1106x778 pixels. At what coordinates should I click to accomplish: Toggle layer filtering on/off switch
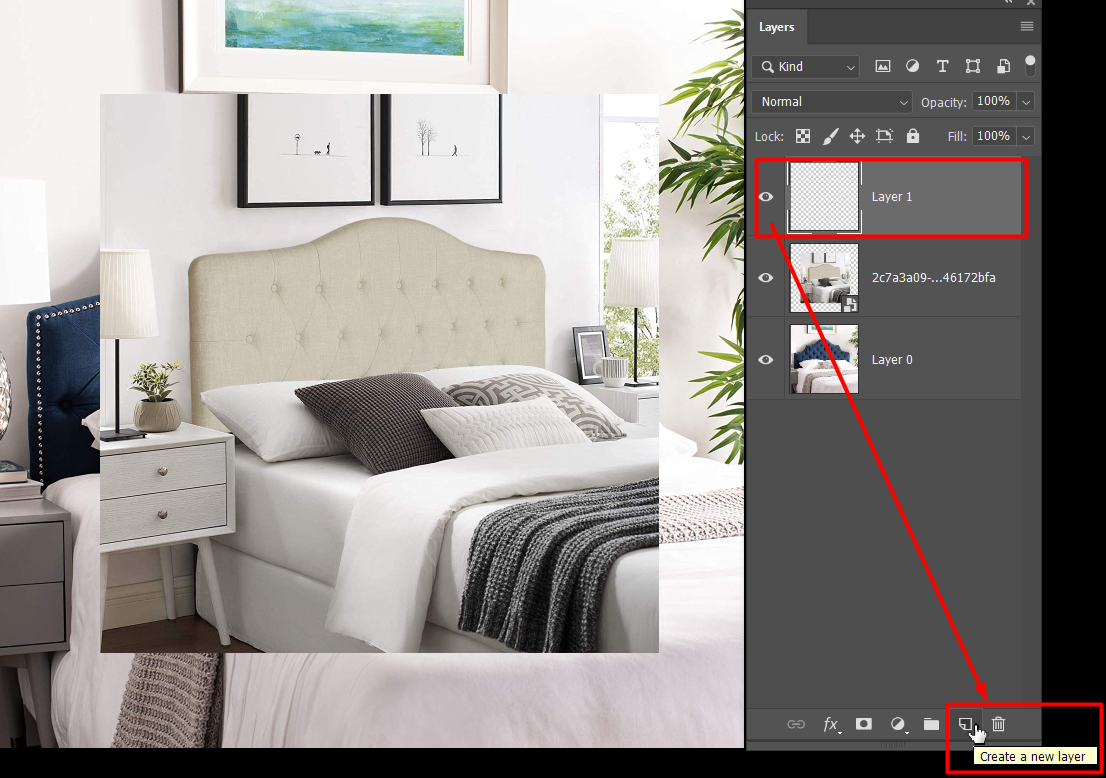click(1031, 66)
